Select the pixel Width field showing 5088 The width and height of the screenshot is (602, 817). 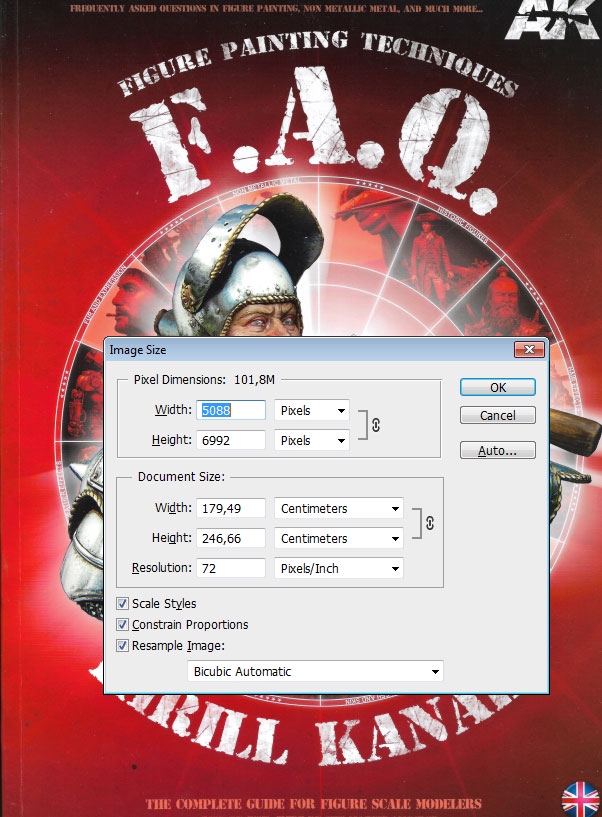pyautogui.click(x=231, y=410)
